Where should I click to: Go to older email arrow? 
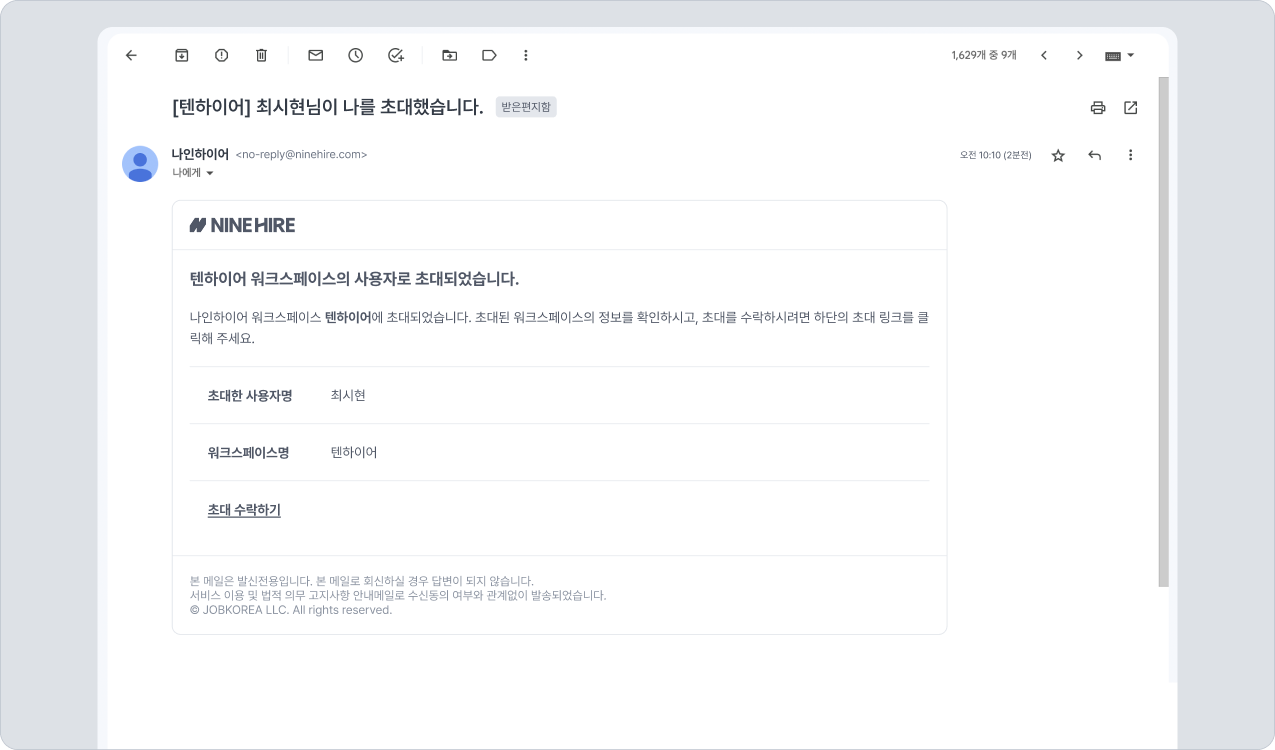click(x=1079, y=55)
